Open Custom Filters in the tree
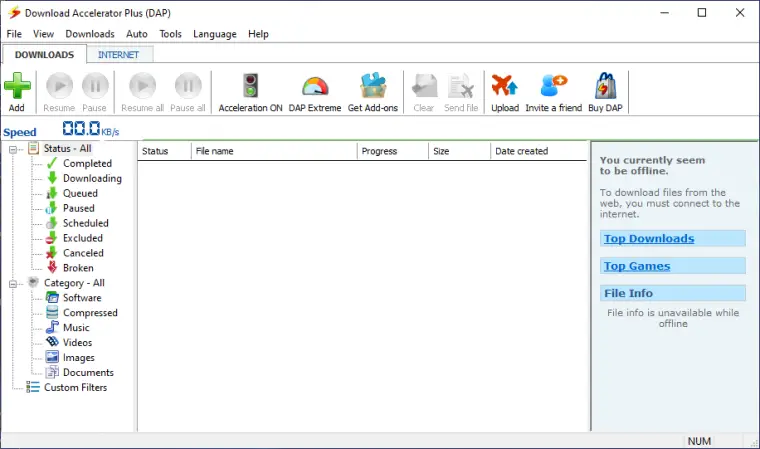The image size is (760, 449). click(x=75, y=387)
